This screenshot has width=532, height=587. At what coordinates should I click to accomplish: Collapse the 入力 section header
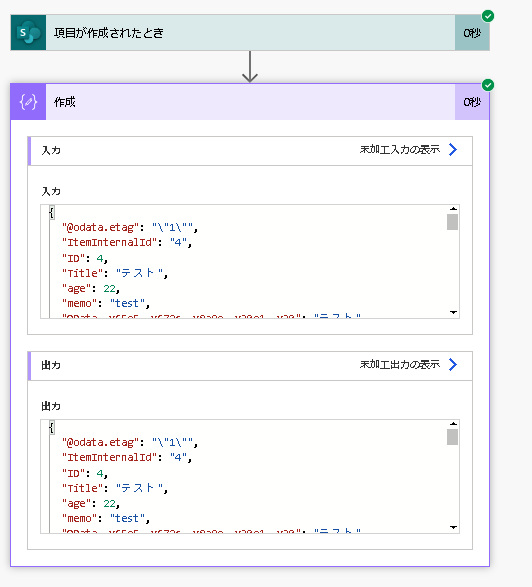coord(250,151)
